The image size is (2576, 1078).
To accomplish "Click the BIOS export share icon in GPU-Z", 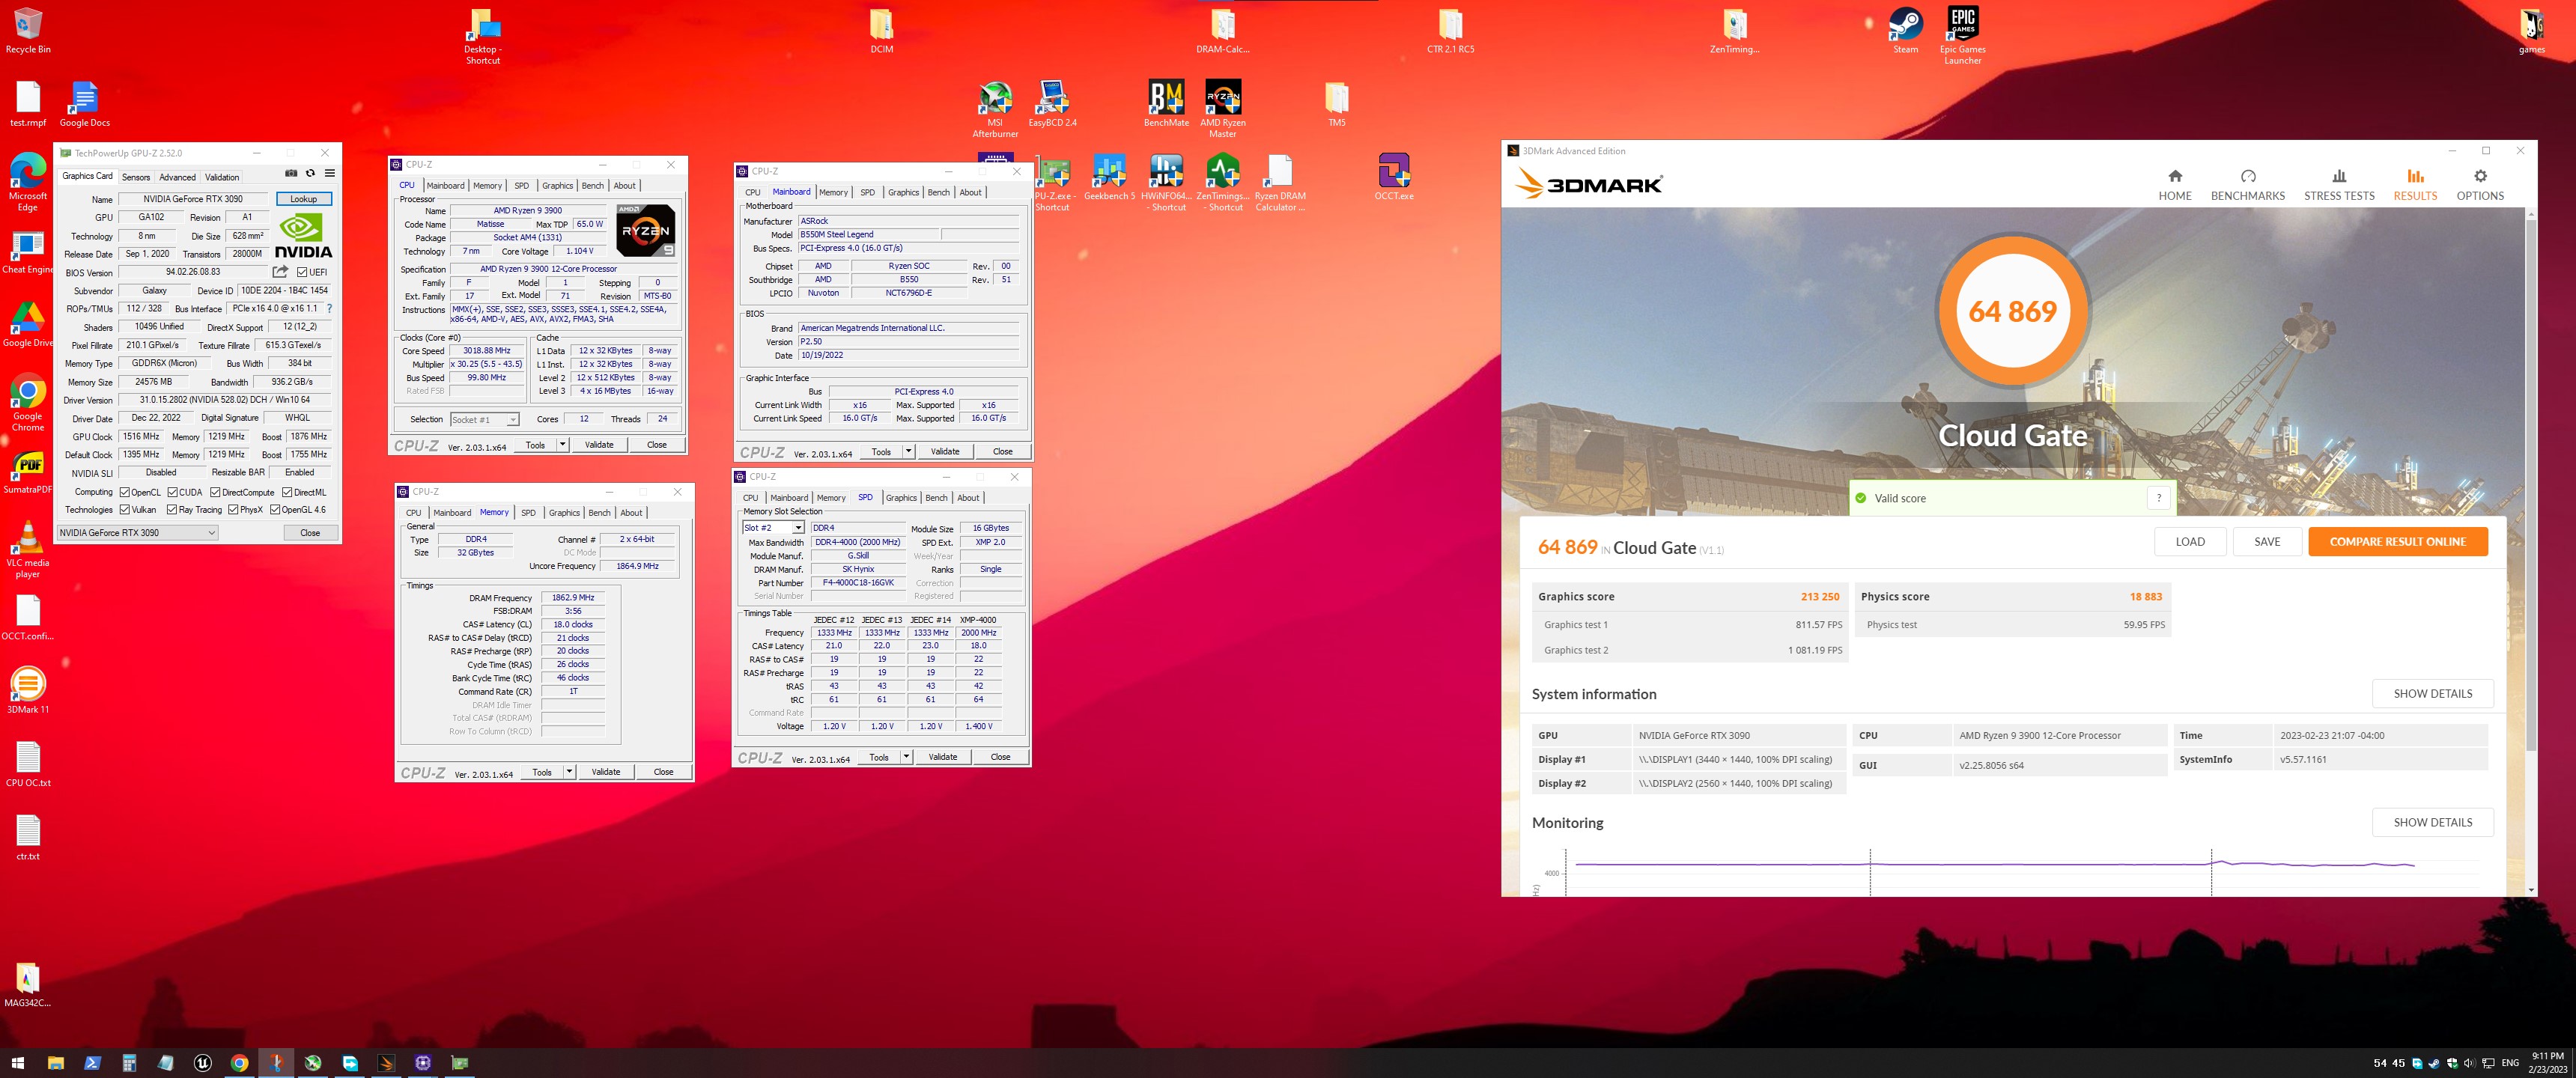I will point(280,272).
